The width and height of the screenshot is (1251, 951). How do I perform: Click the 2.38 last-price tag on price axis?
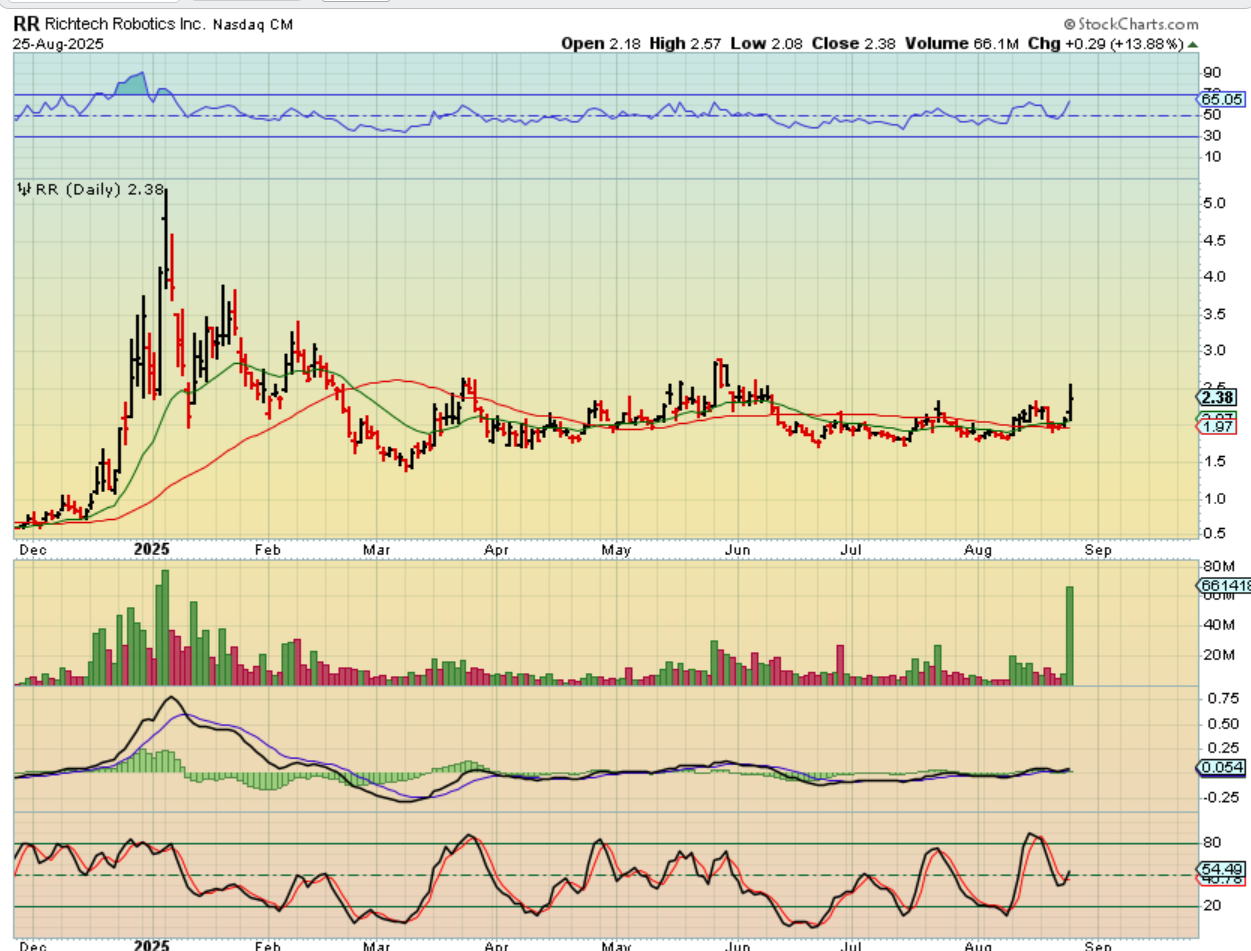(x=1219, y=397)
